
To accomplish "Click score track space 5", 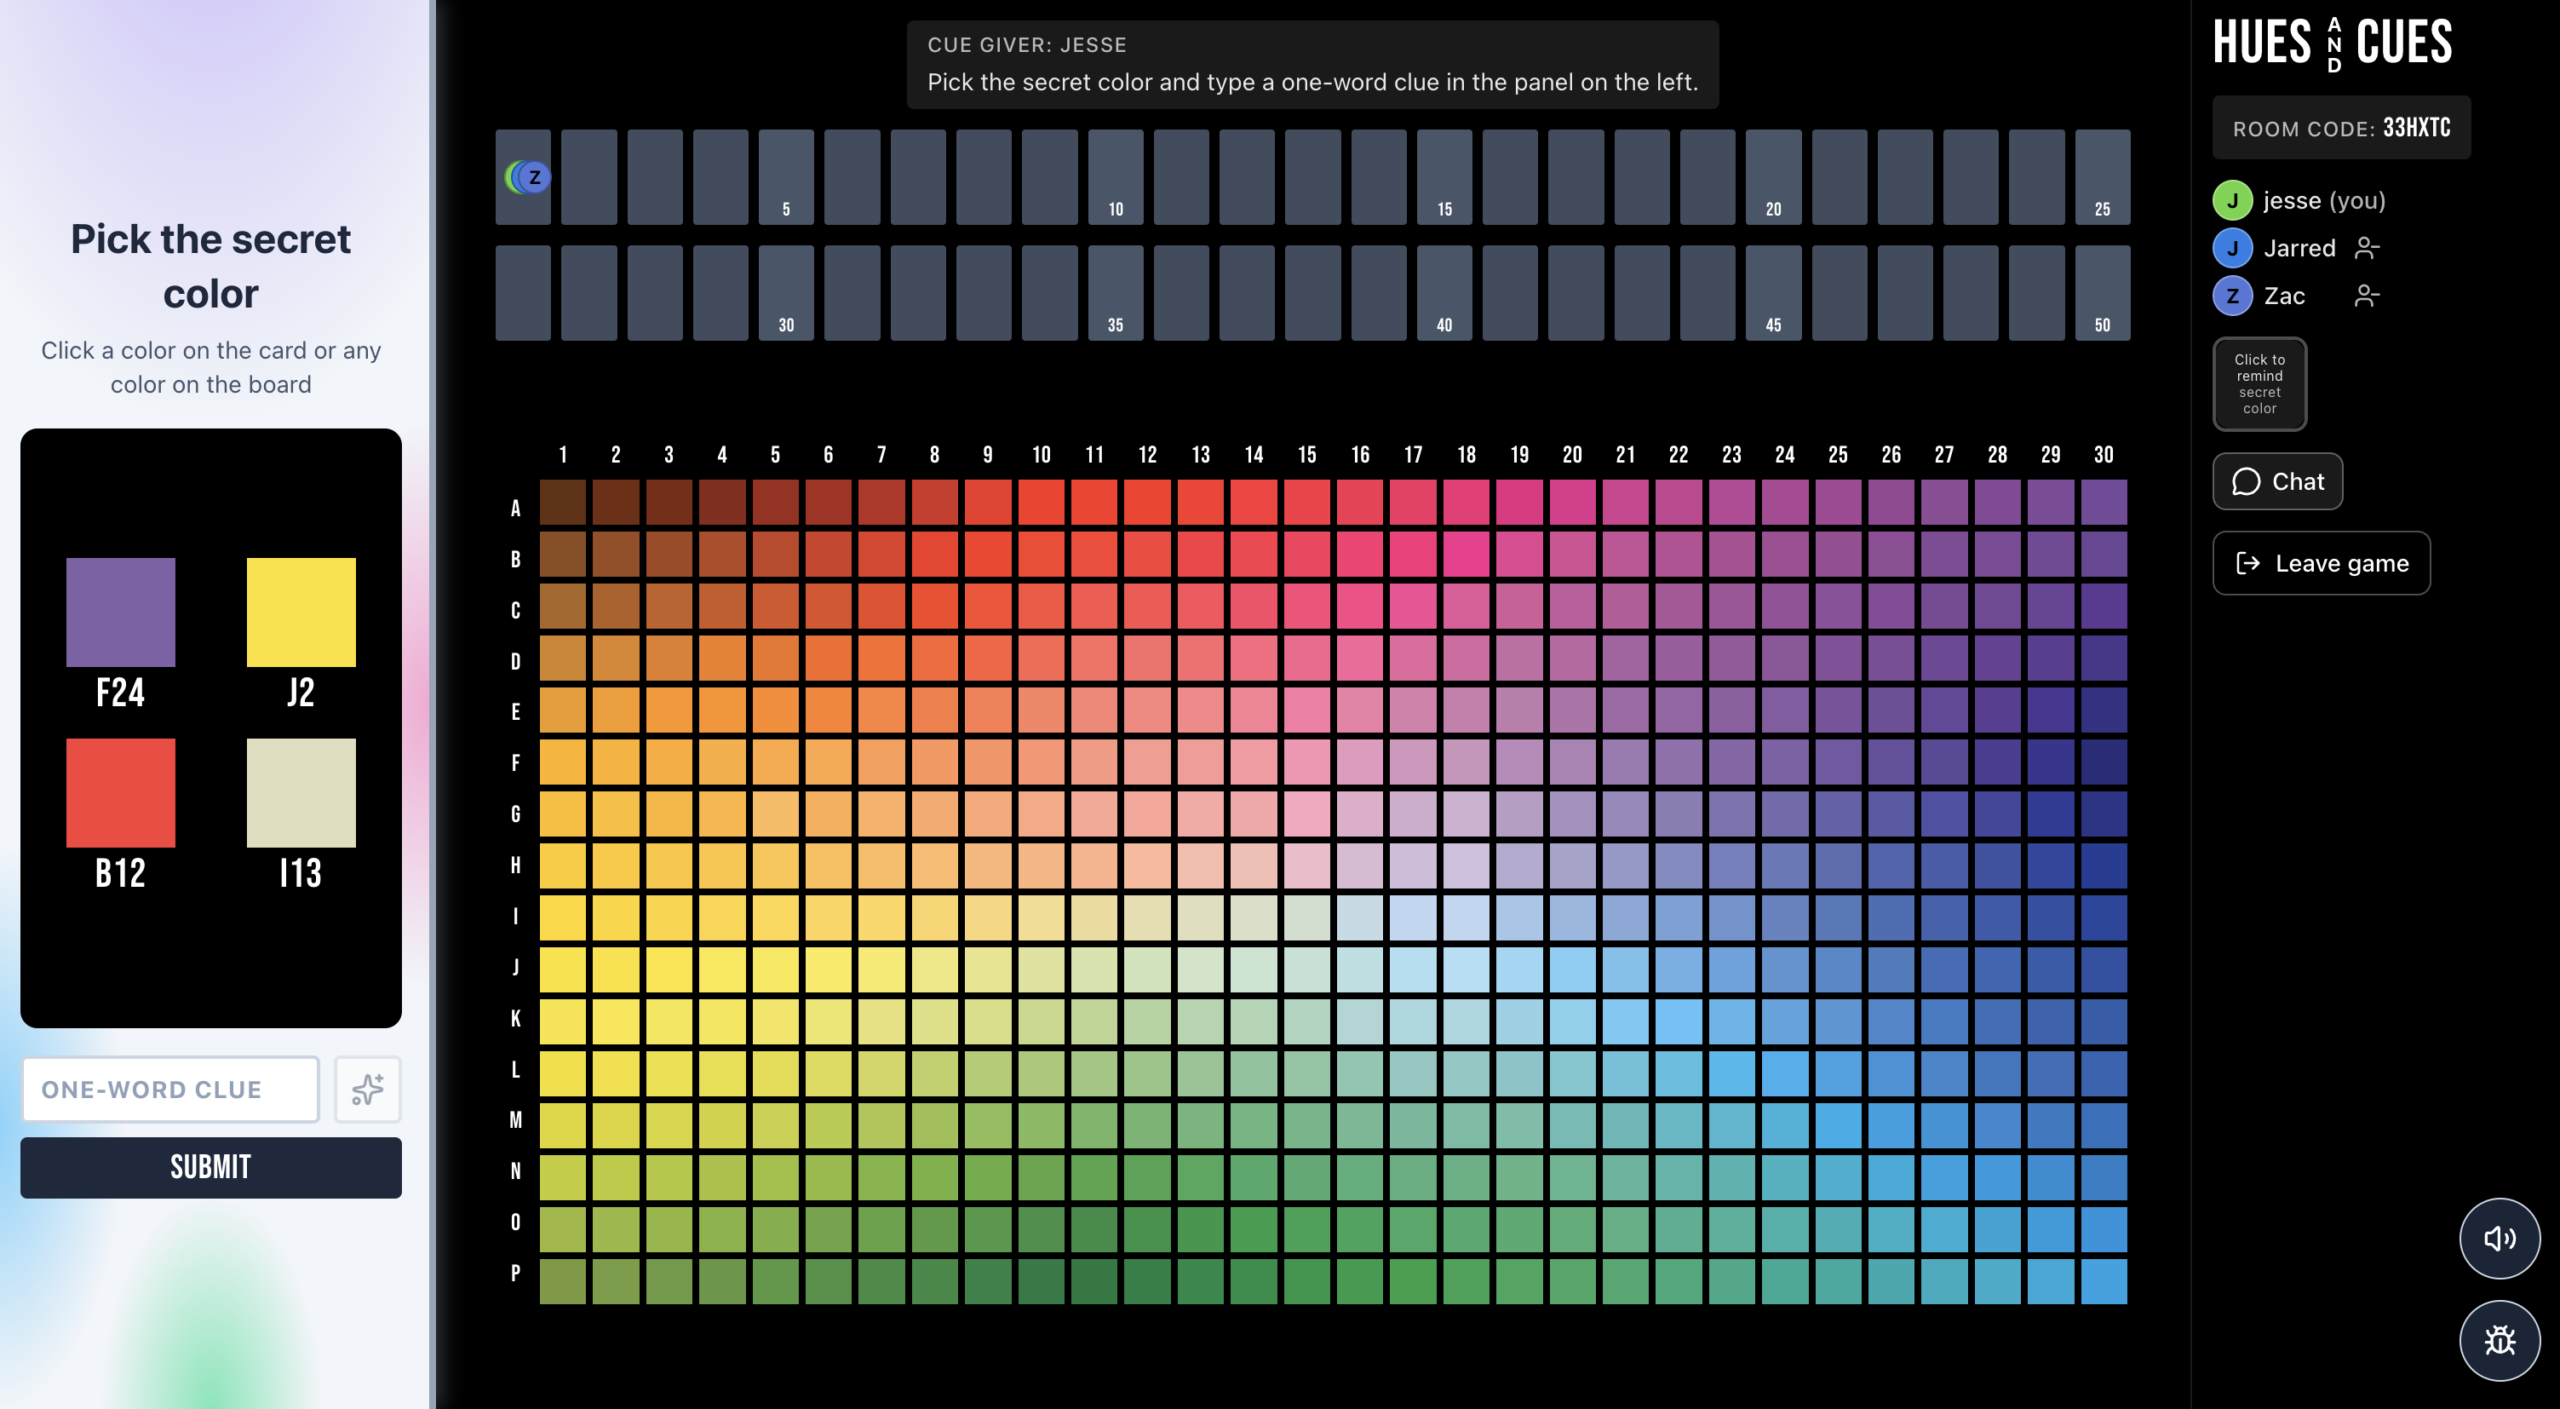I will tap(786, 177).
